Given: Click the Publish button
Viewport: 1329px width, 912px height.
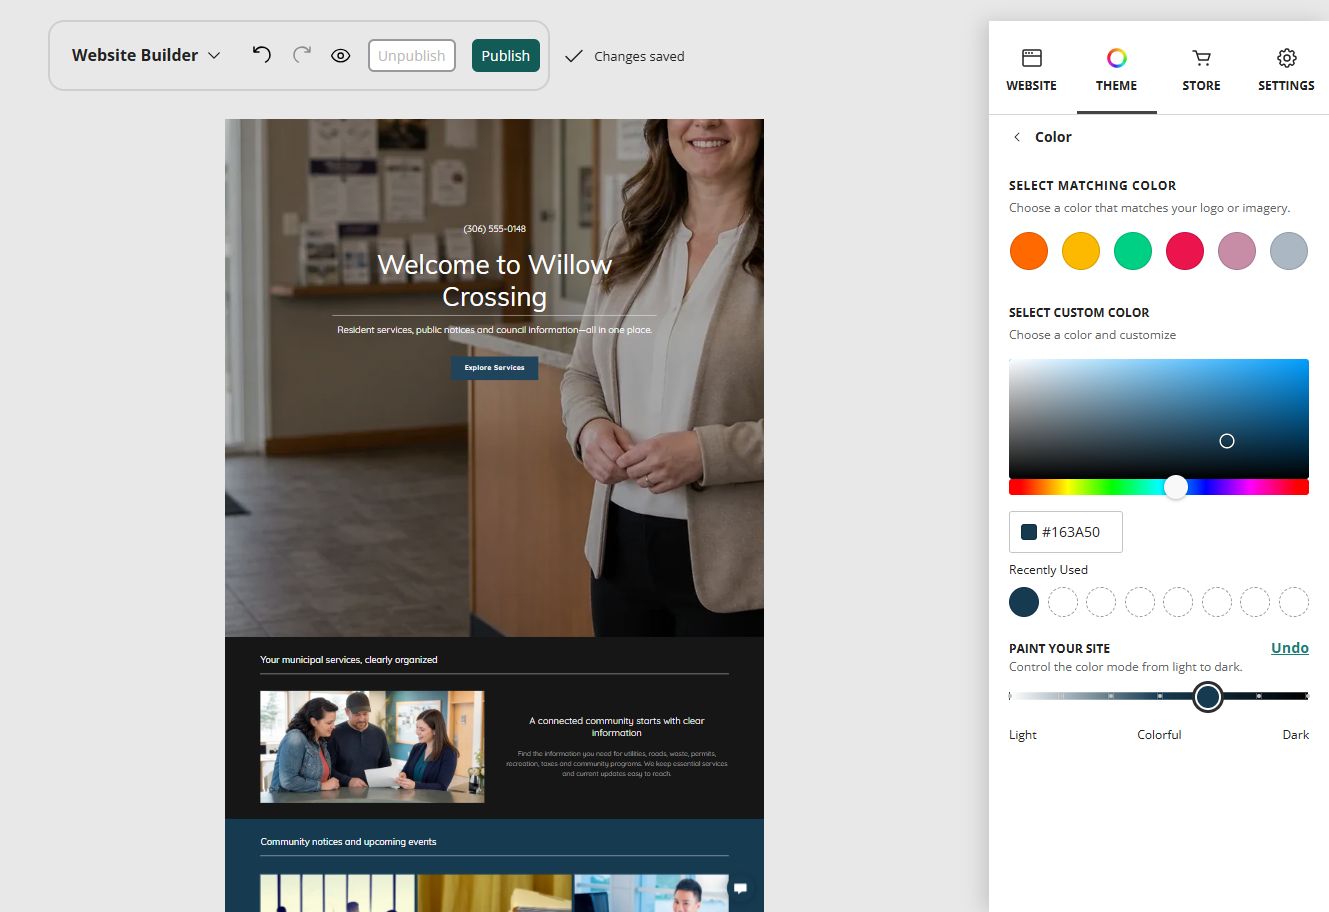Looking at the screenshot, I should click(x=506, y=56).
